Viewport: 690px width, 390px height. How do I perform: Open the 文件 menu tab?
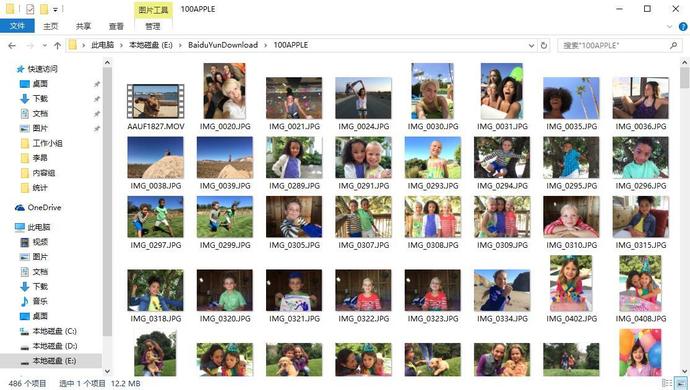pos(17,26)
